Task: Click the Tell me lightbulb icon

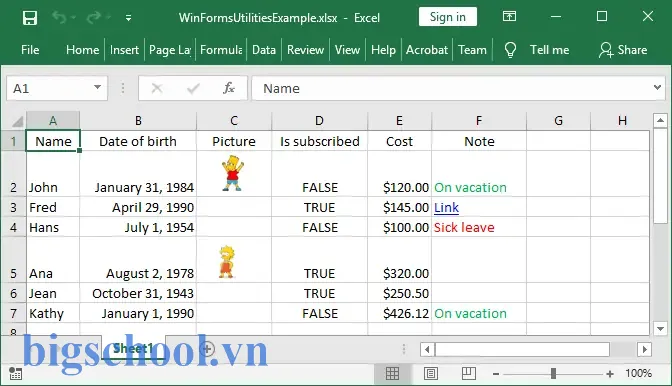Action: 510,50
